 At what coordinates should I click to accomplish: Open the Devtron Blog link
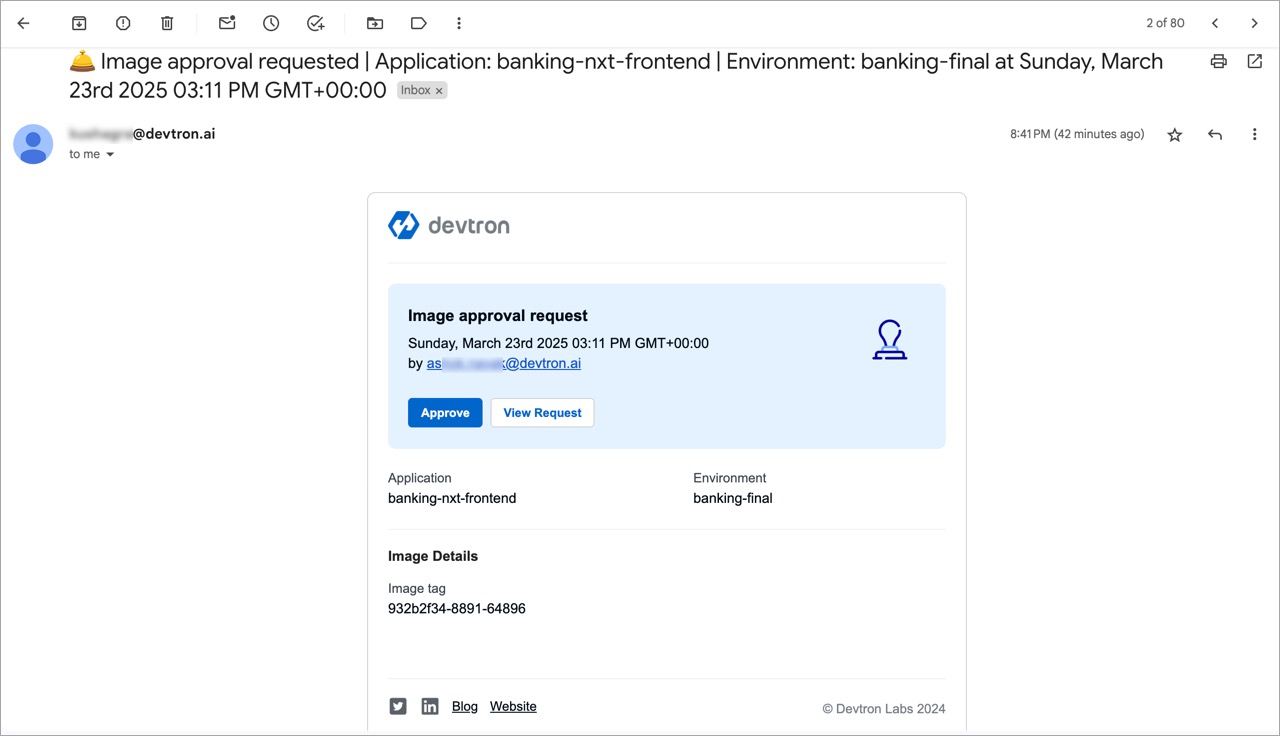pyautogui.click(x=465, y=707)
